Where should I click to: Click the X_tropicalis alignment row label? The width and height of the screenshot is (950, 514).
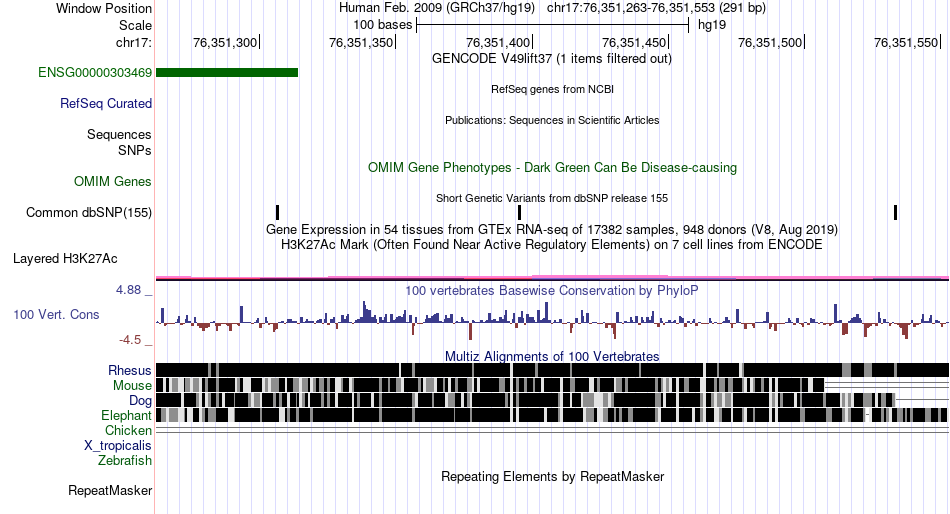tap(118, 446)
